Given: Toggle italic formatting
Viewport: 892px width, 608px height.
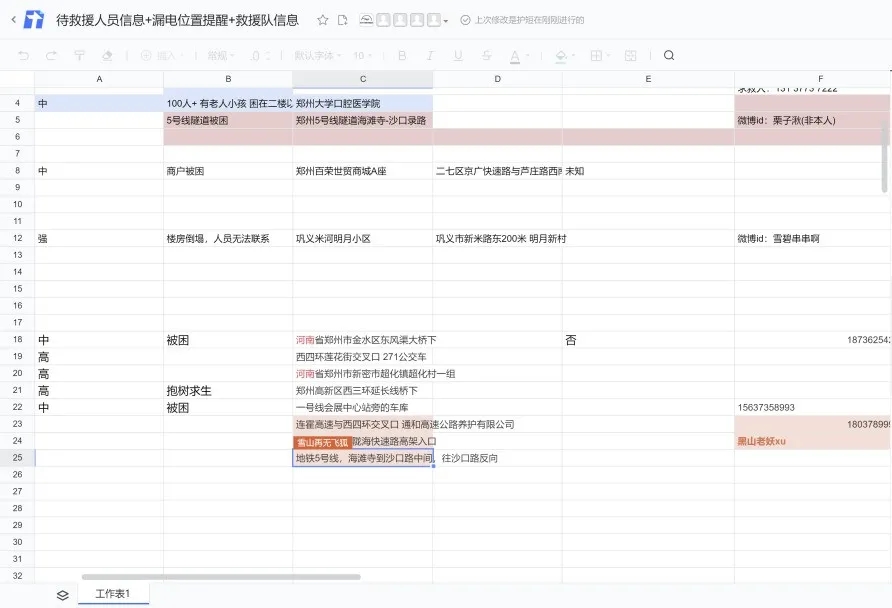Looking at the screenshot, I should [x=430, y=55].
